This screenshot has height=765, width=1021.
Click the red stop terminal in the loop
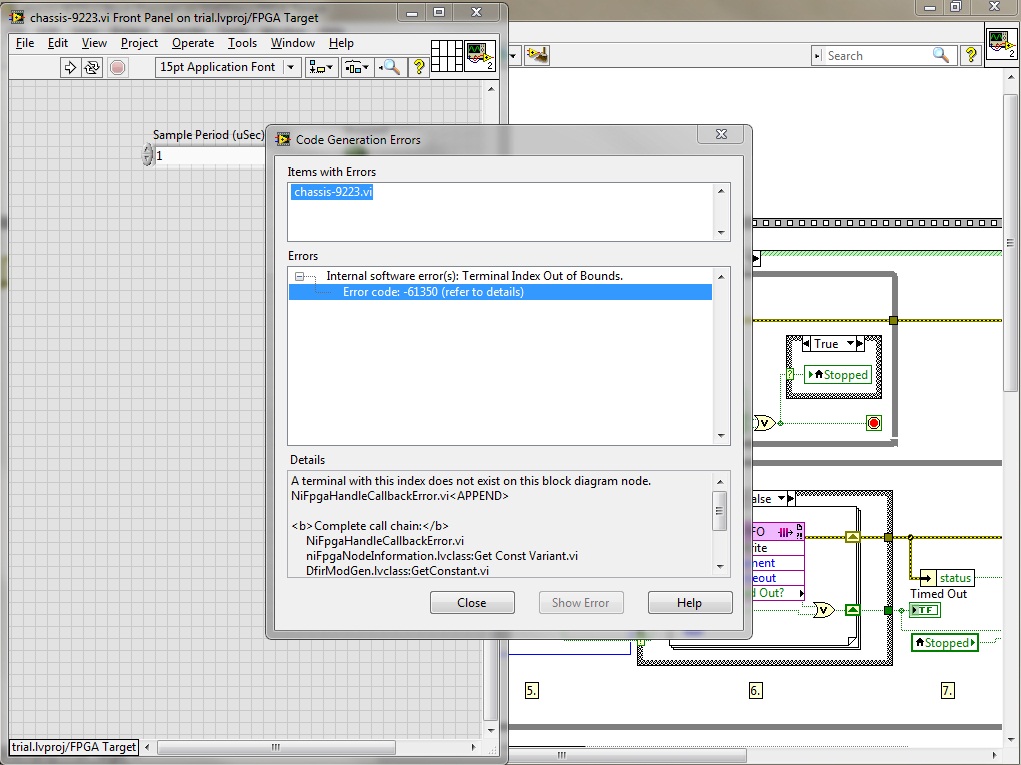[874, 423]
